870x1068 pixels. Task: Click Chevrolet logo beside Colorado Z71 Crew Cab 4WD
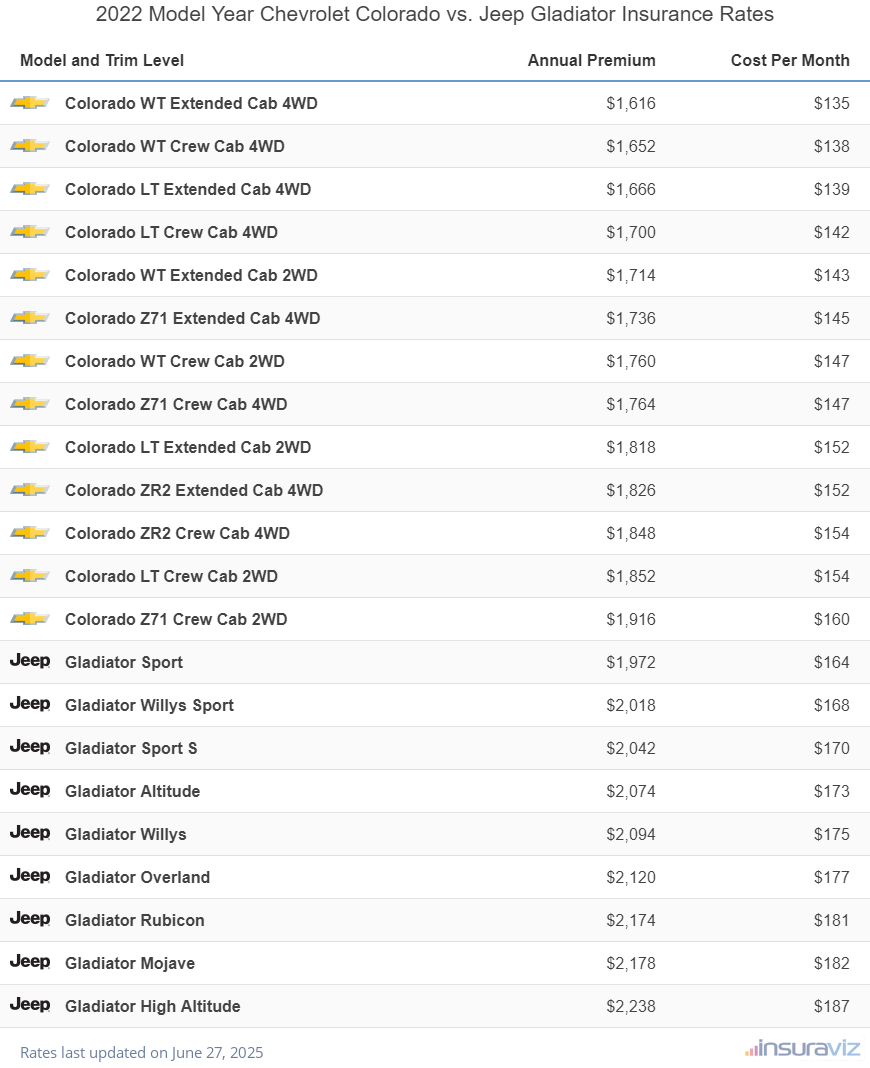30,403
